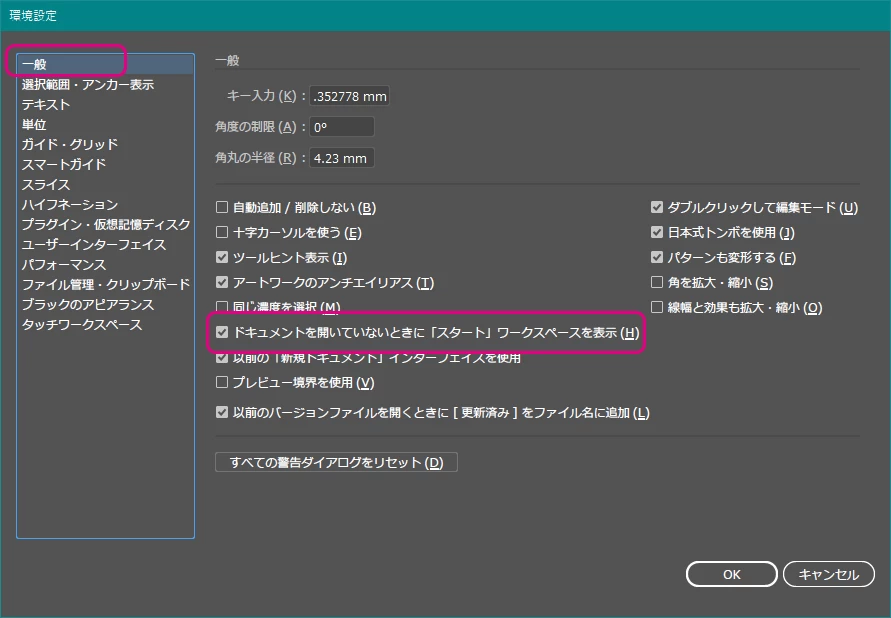The width and height of the screenshot is (891, 618).
Task: Toggle パターンも変形する checkbox
Action: point(657,257)
